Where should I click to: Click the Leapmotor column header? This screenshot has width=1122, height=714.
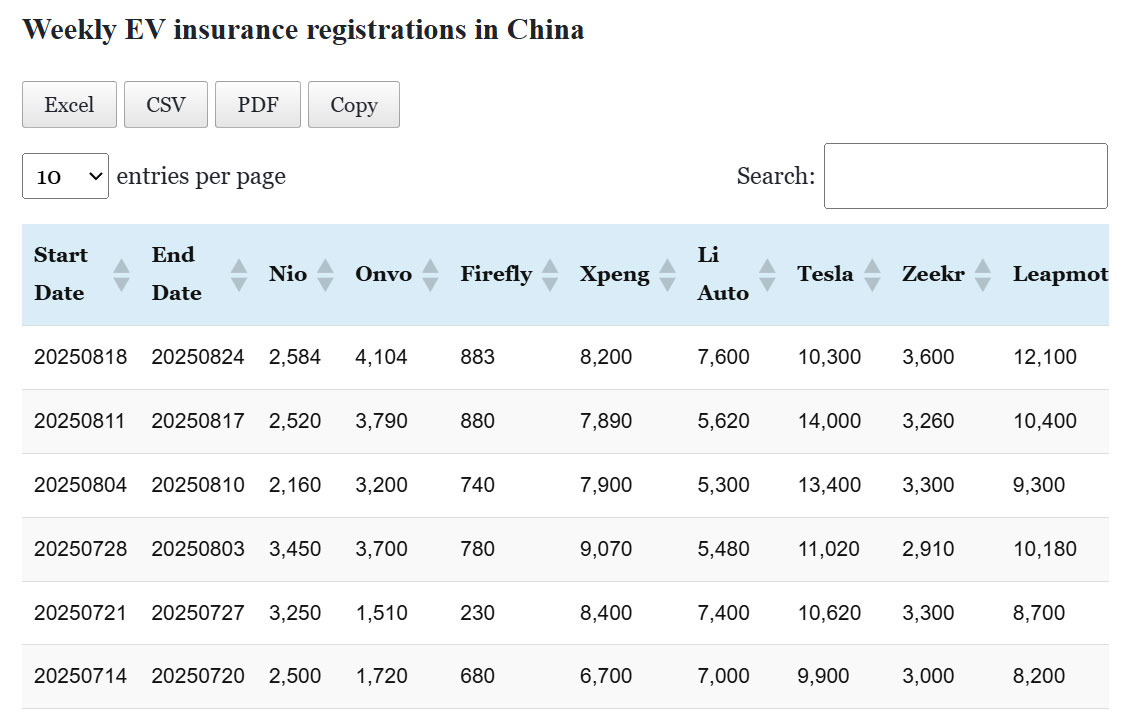1059,274
